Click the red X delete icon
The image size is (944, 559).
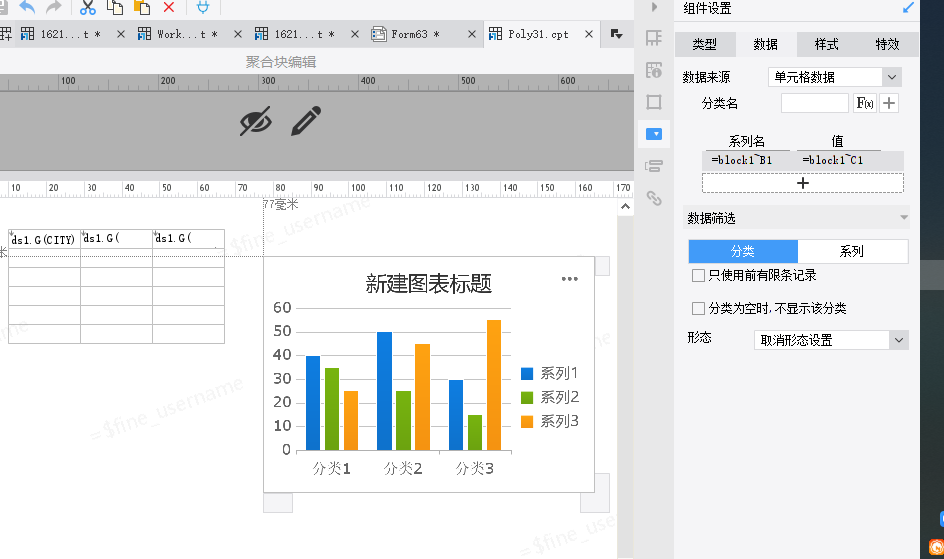click(x=168, y=7)
